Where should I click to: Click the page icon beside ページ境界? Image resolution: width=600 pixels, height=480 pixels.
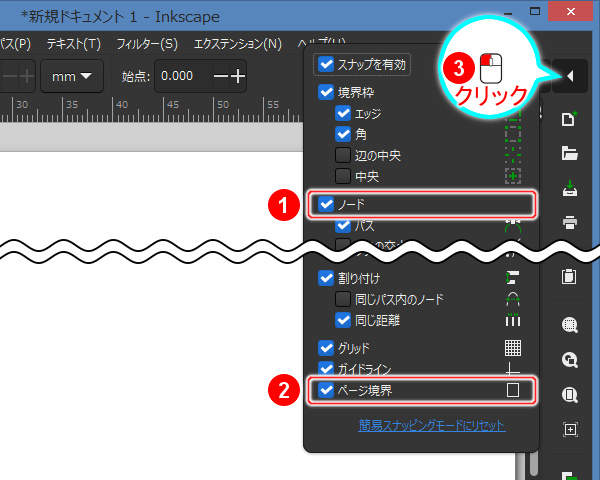(513, 390)
